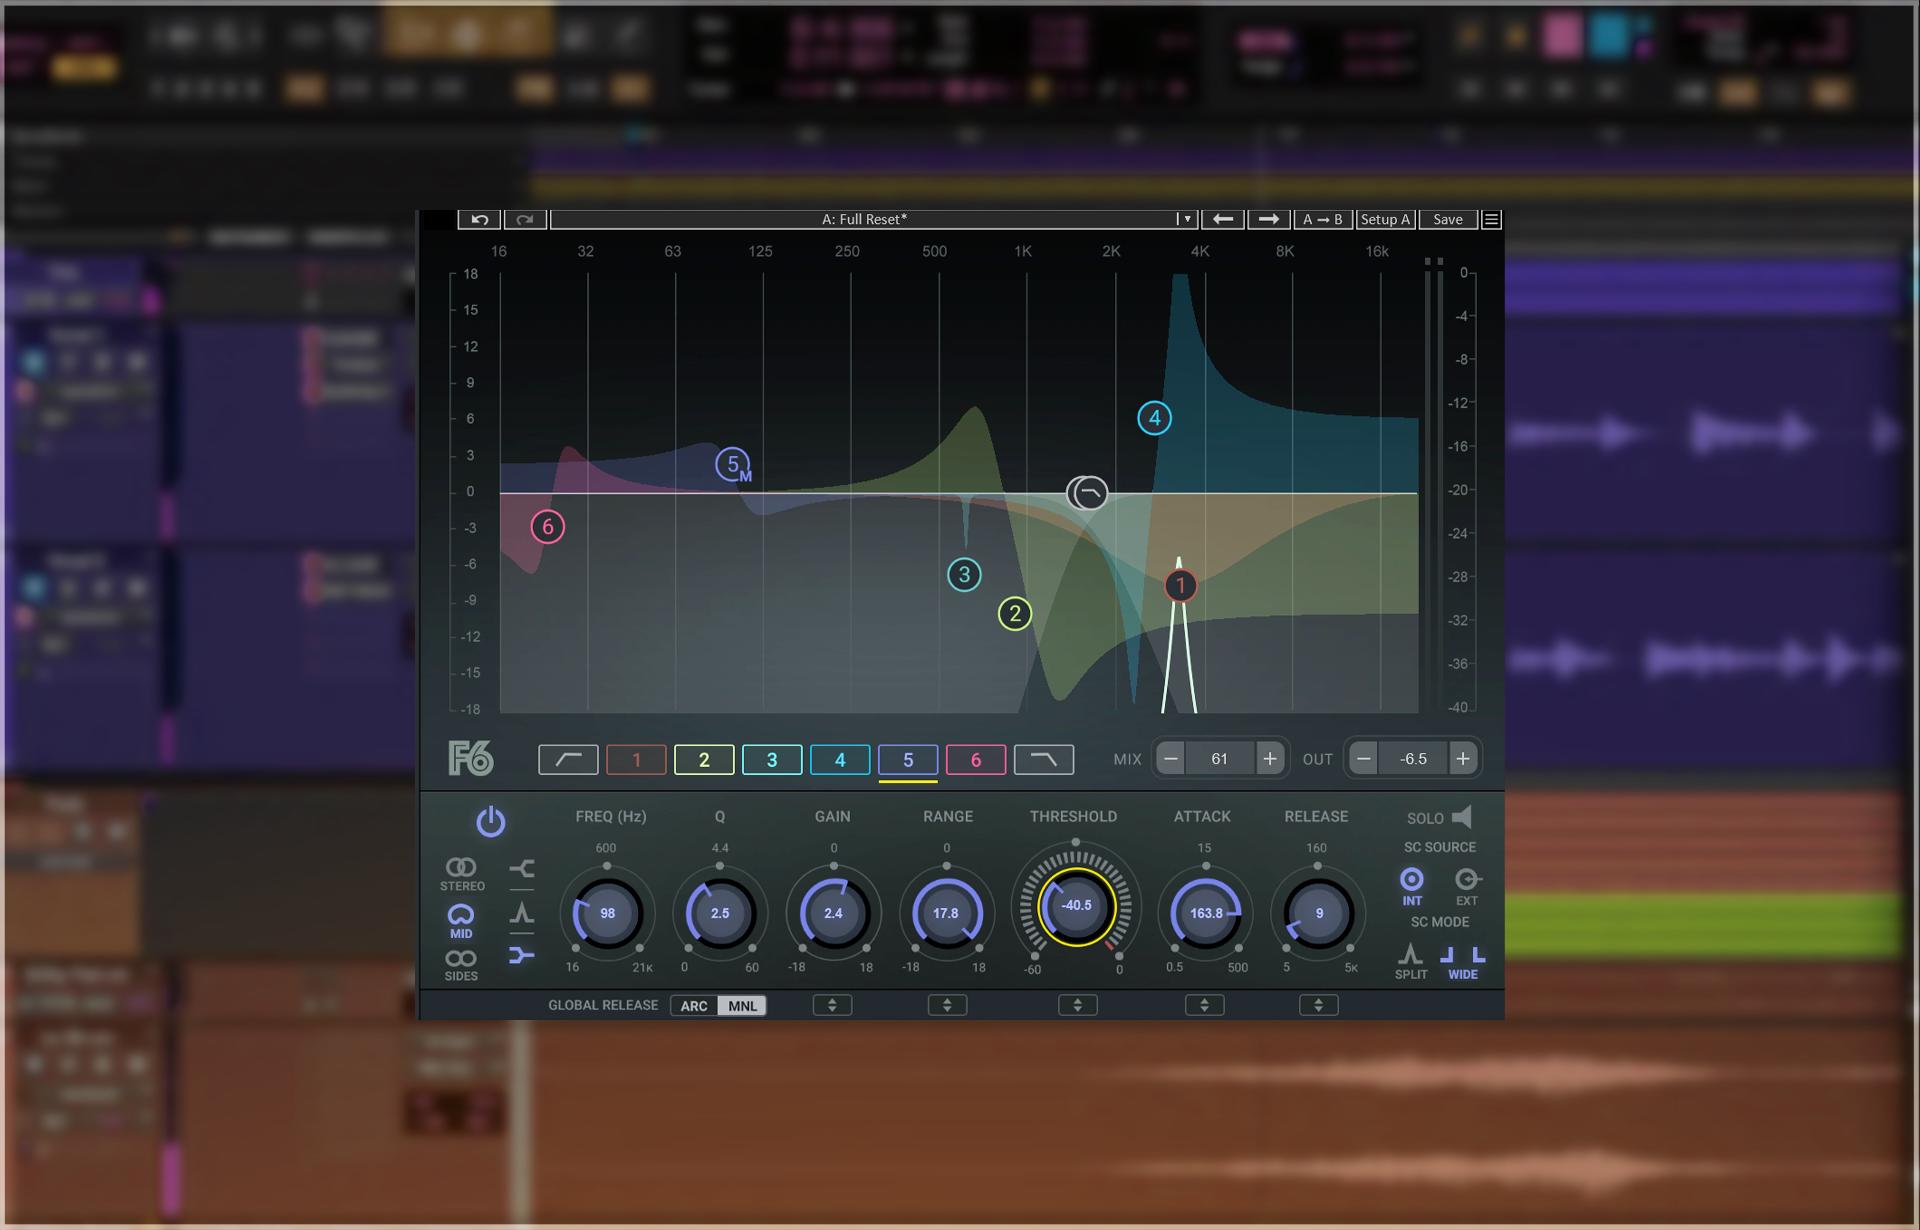The width and height of the screenshot is (1920, 1230).
Task: Set band to STEREO mode
Action: click(461, 873)
